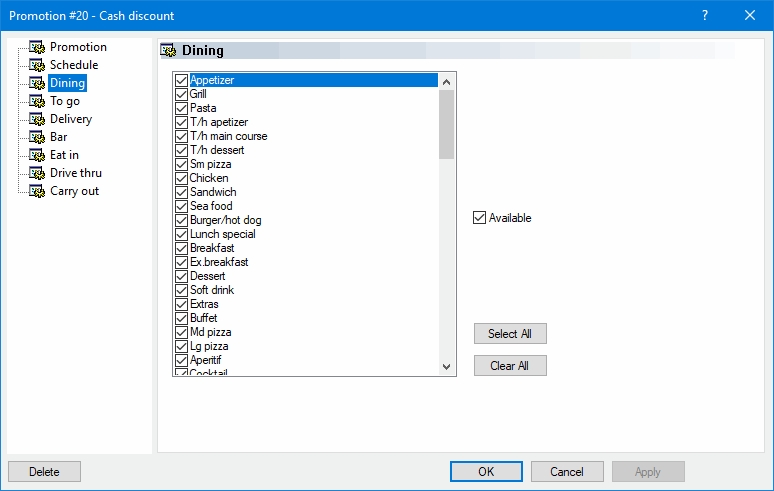This screenshot has height=491, width=774.
Task: Click the Promotion tree icon
Action: click(x=37, y=47)
